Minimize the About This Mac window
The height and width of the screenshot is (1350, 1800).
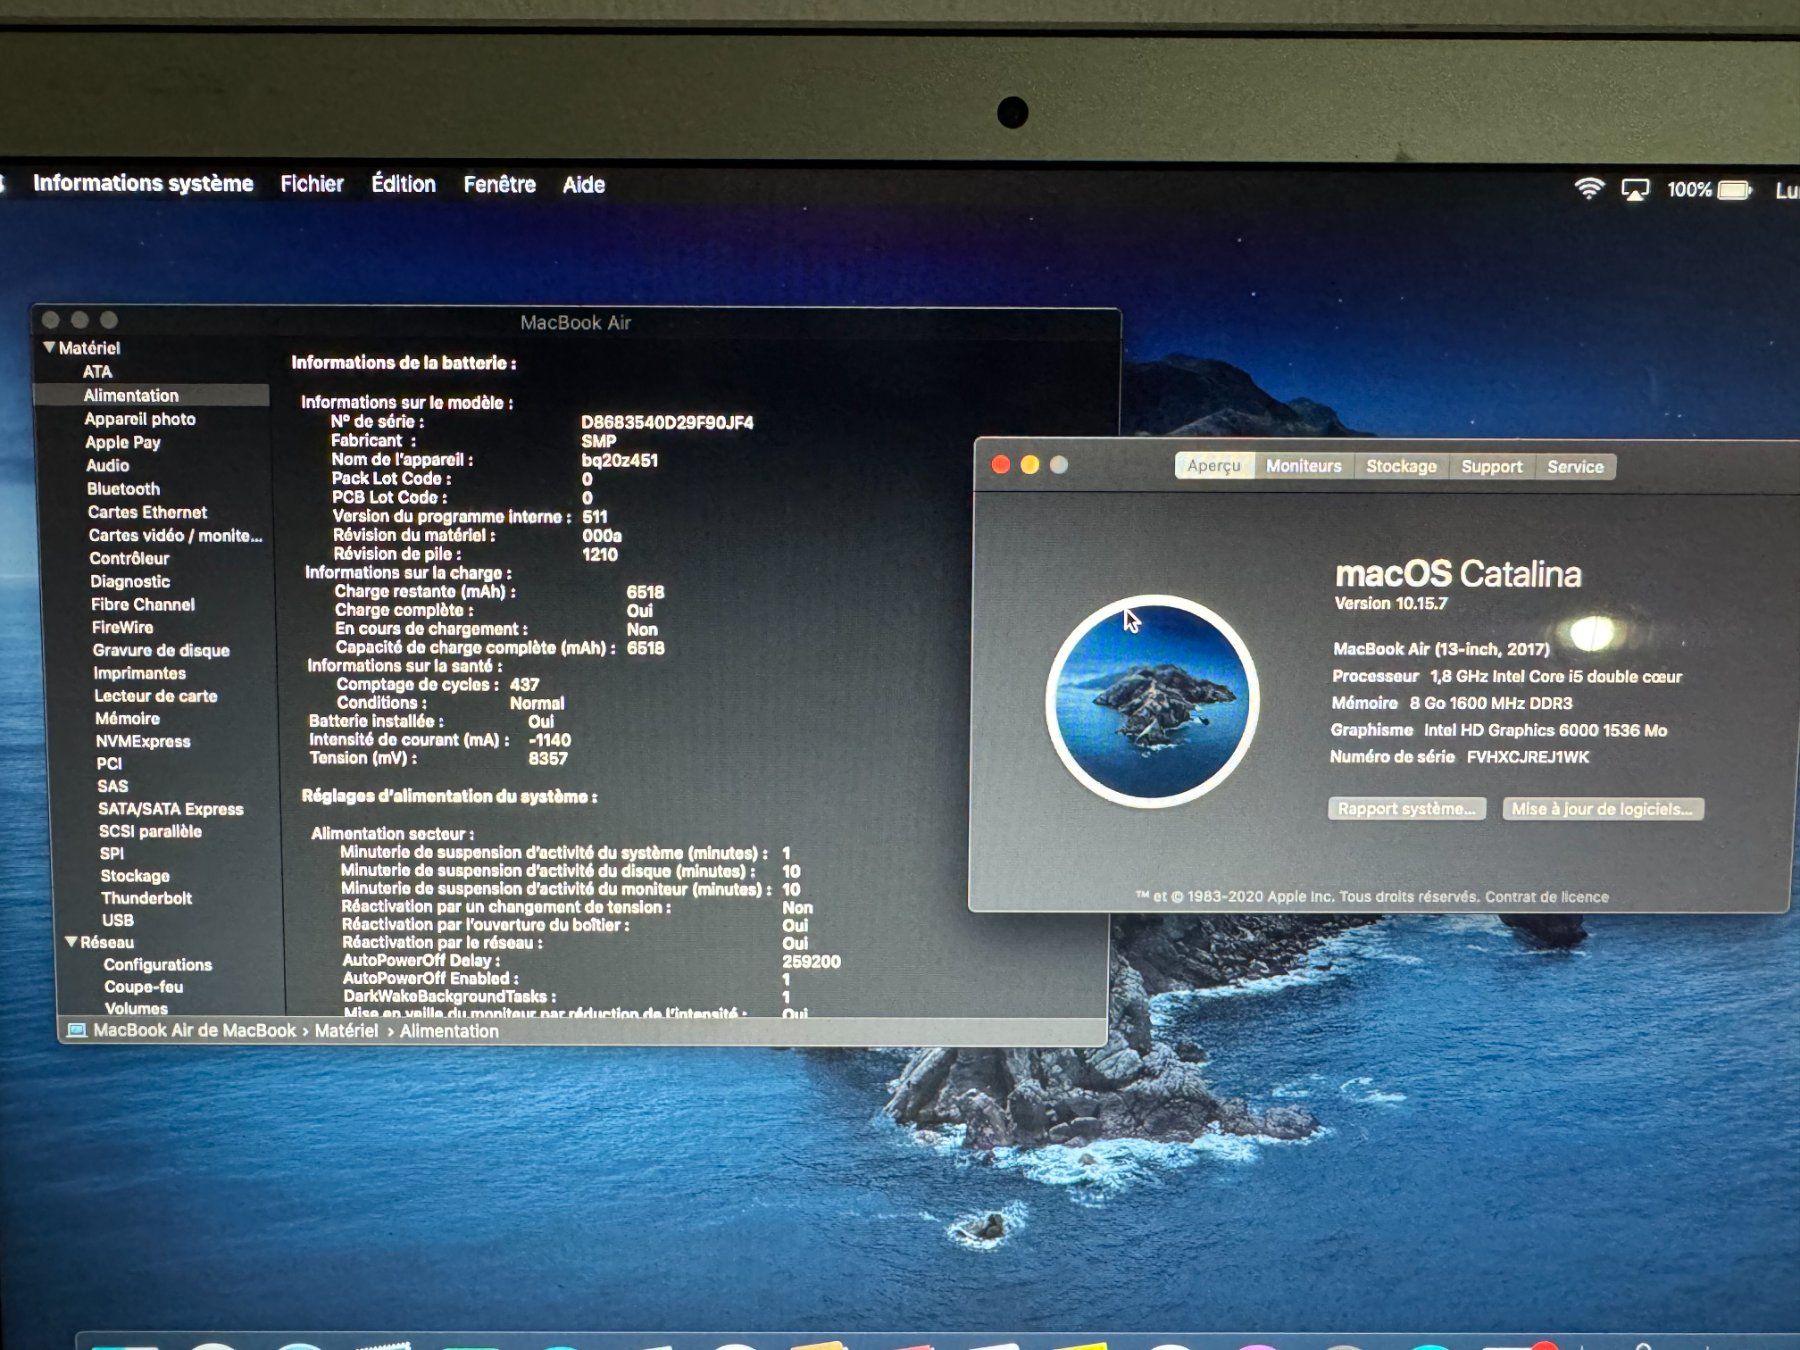click(1029, 465)
